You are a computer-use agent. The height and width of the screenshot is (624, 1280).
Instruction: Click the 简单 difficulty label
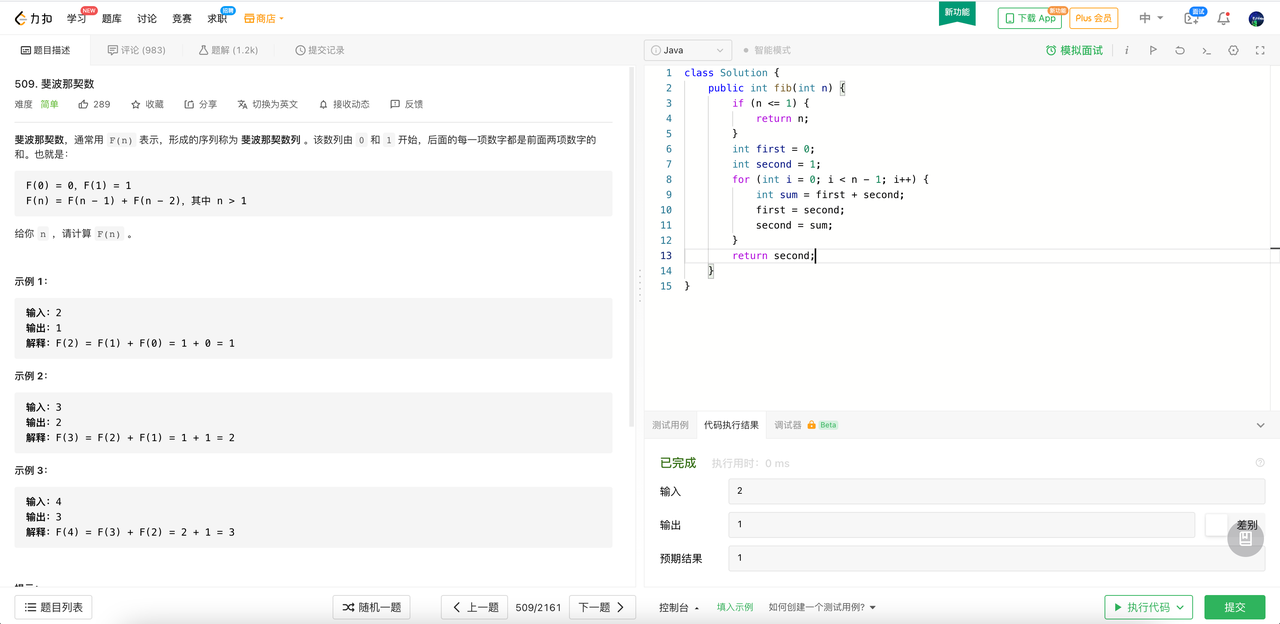pos(49,104)
